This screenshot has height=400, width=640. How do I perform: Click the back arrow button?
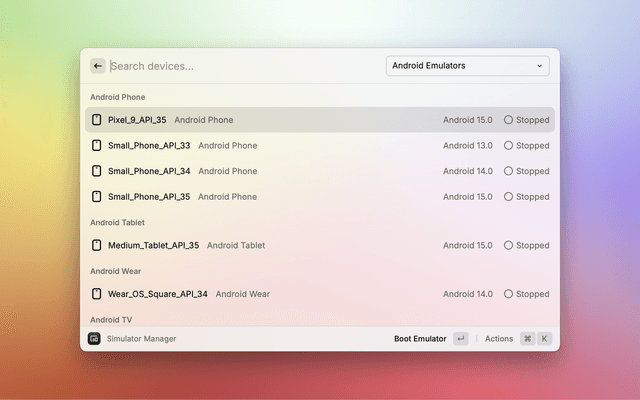[x=98, y=66]
